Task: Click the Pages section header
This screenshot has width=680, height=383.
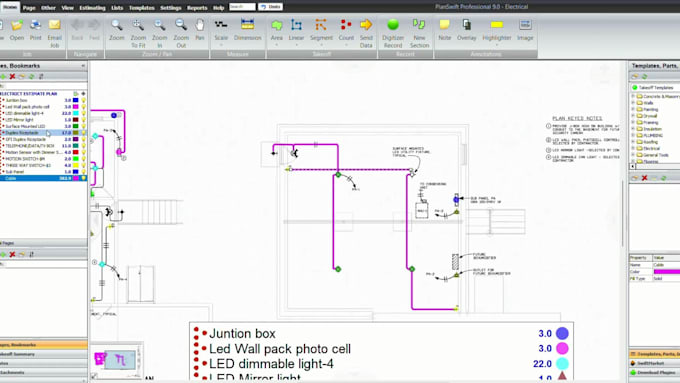Action: (43, 243)
